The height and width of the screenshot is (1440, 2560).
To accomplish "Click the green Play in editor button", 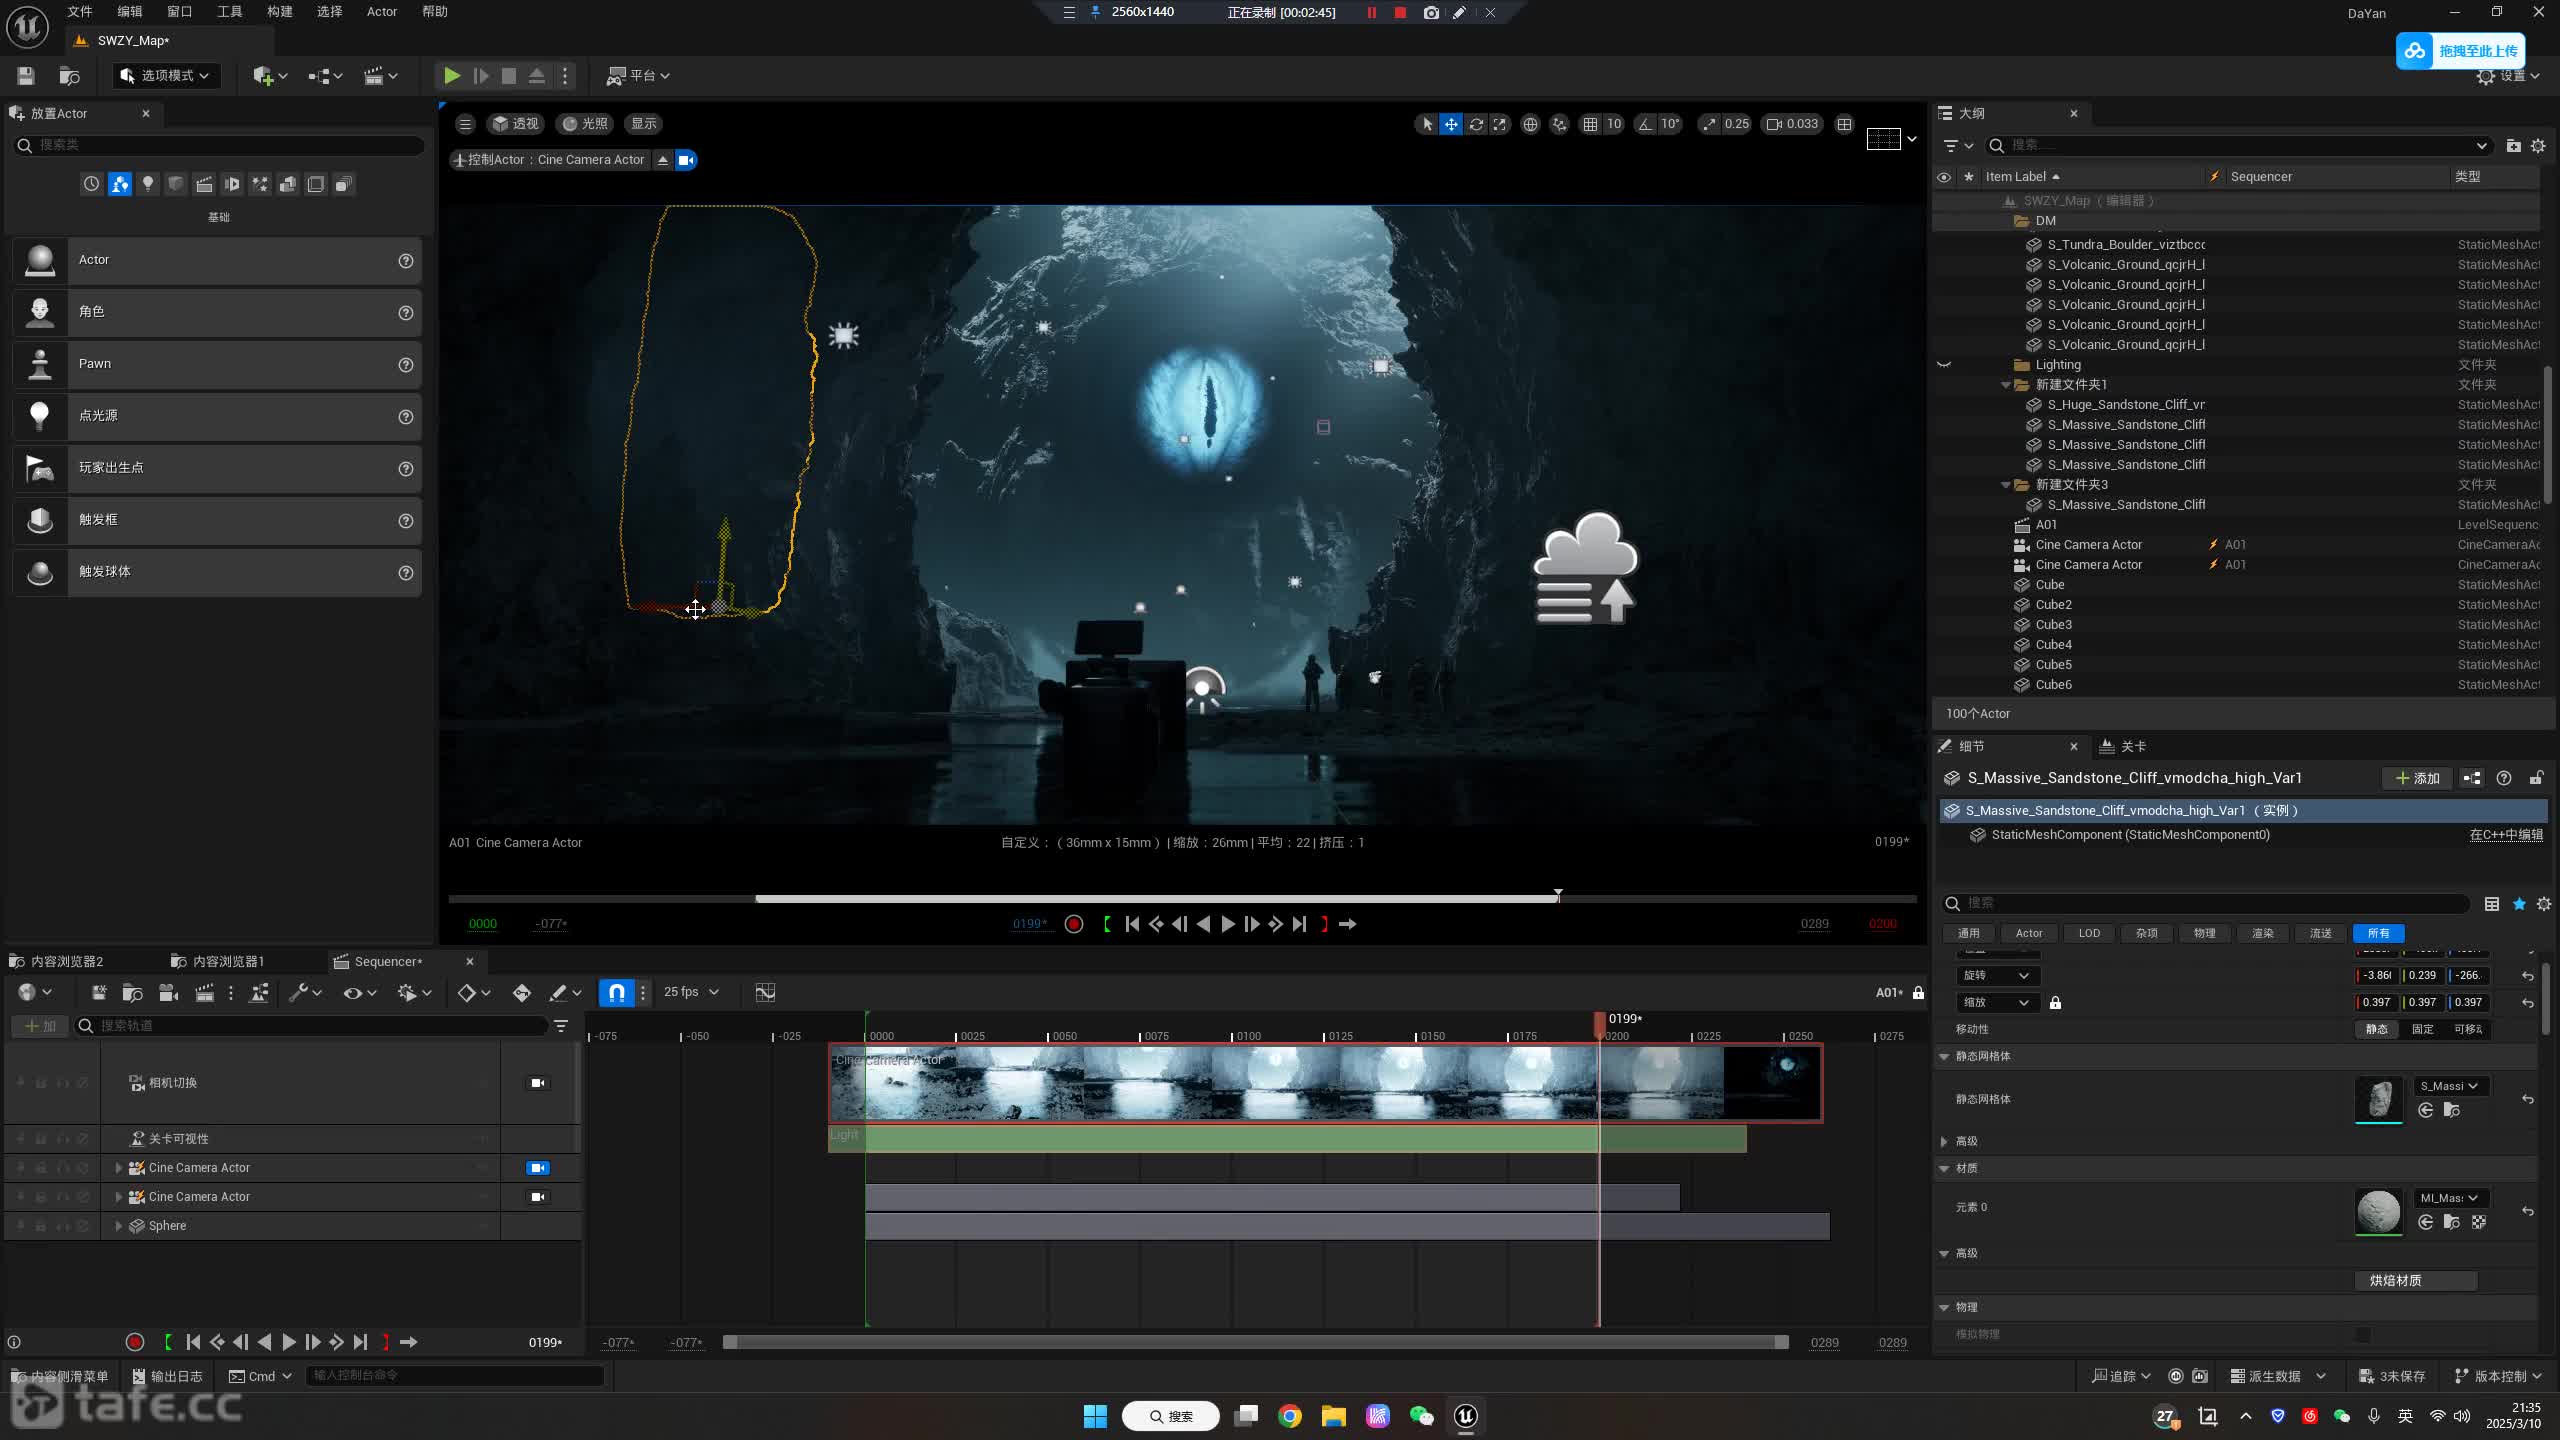I will [x=452, y=76].
